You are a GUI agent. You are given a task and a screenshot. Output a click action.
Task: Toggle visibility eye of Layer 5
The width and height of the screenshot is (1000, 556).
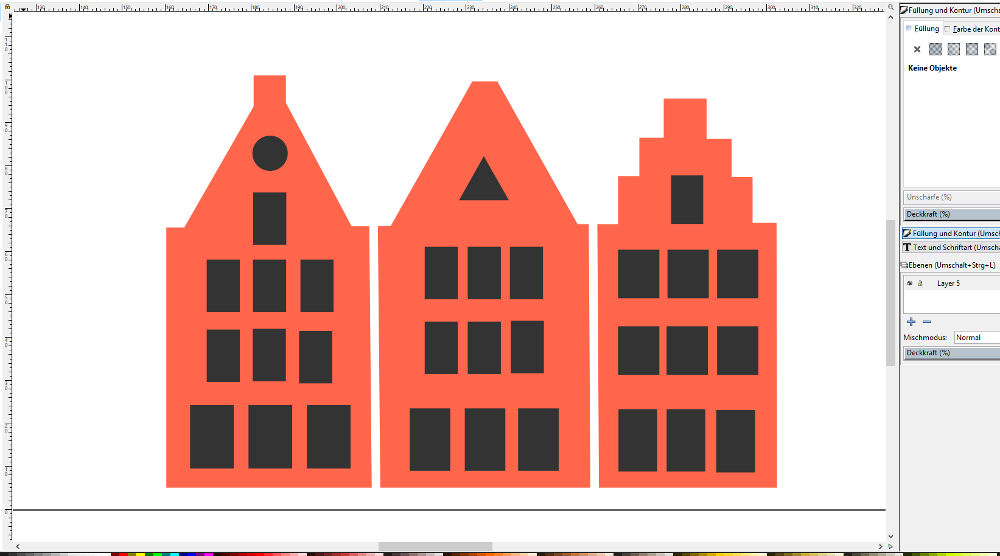(x=910, y=283)
